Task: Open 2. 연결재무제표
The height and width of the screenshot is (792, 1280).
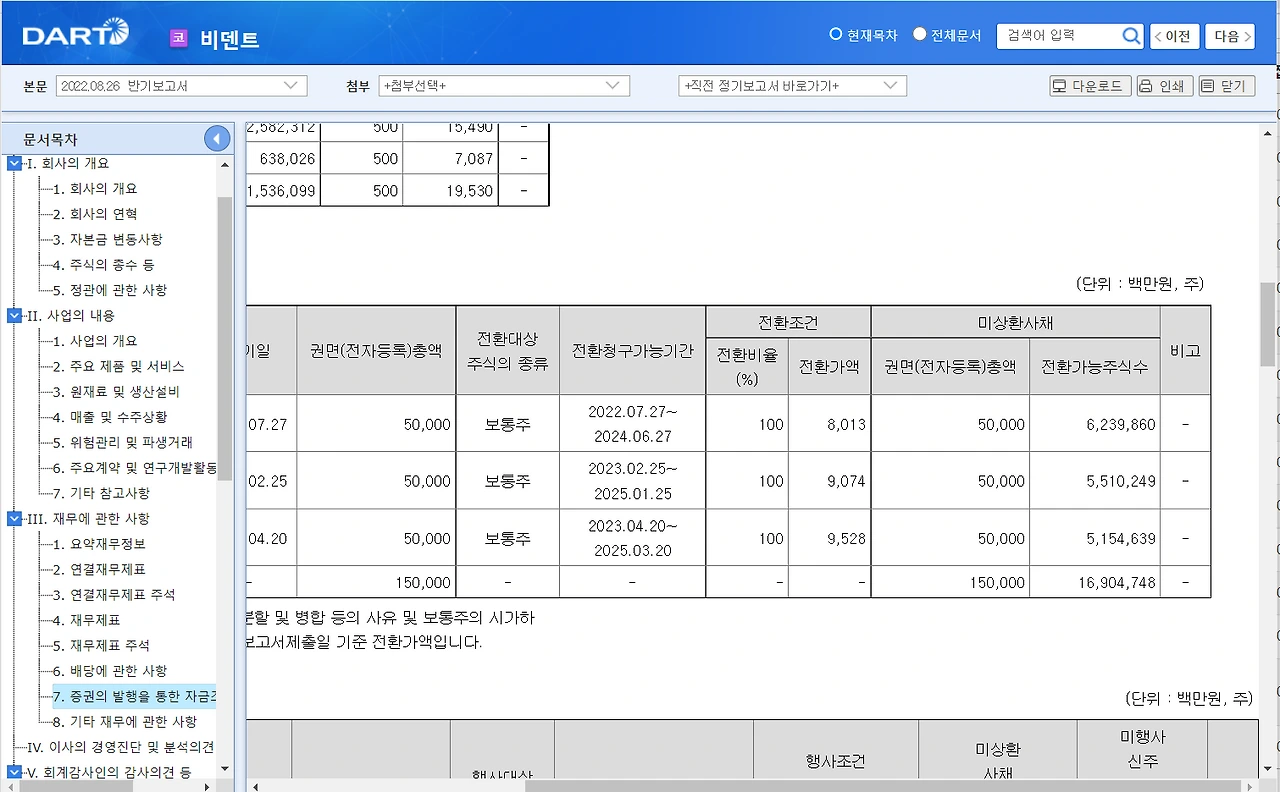Action: 99,570
